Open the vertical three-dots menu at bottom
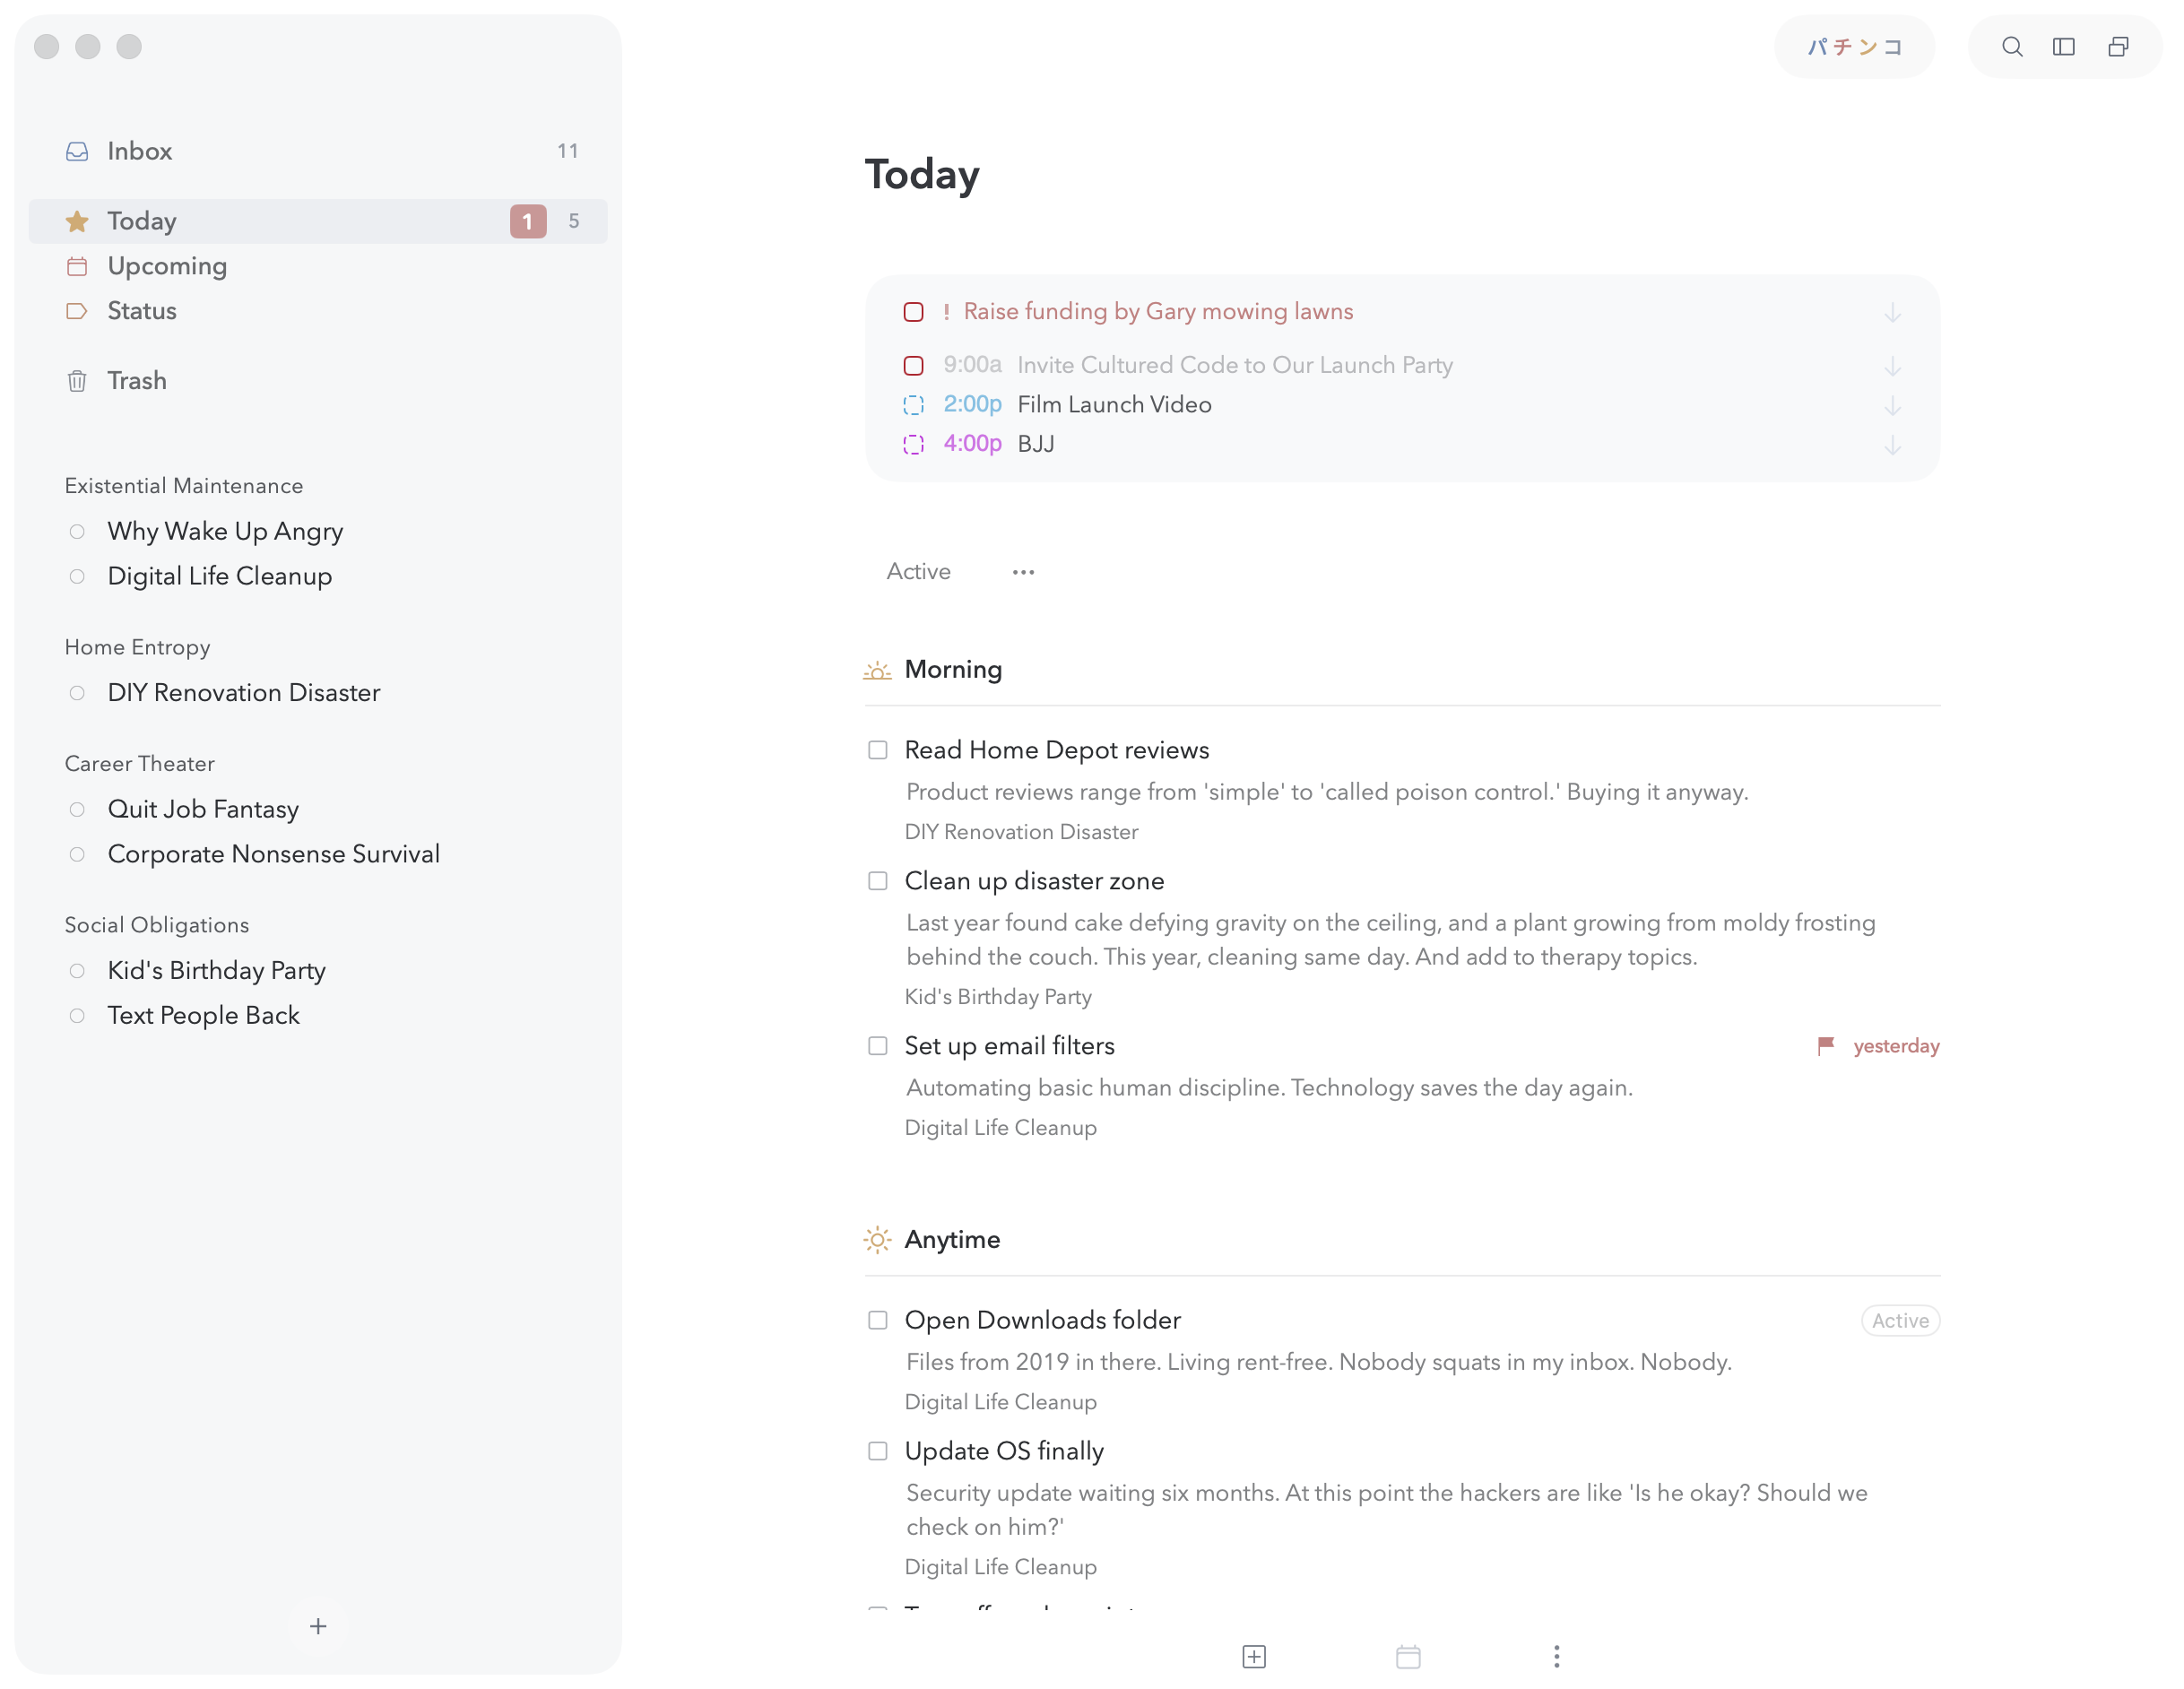Image resolution: width=2184 pixels, height=1689 pixels. click(1556, 1657)
